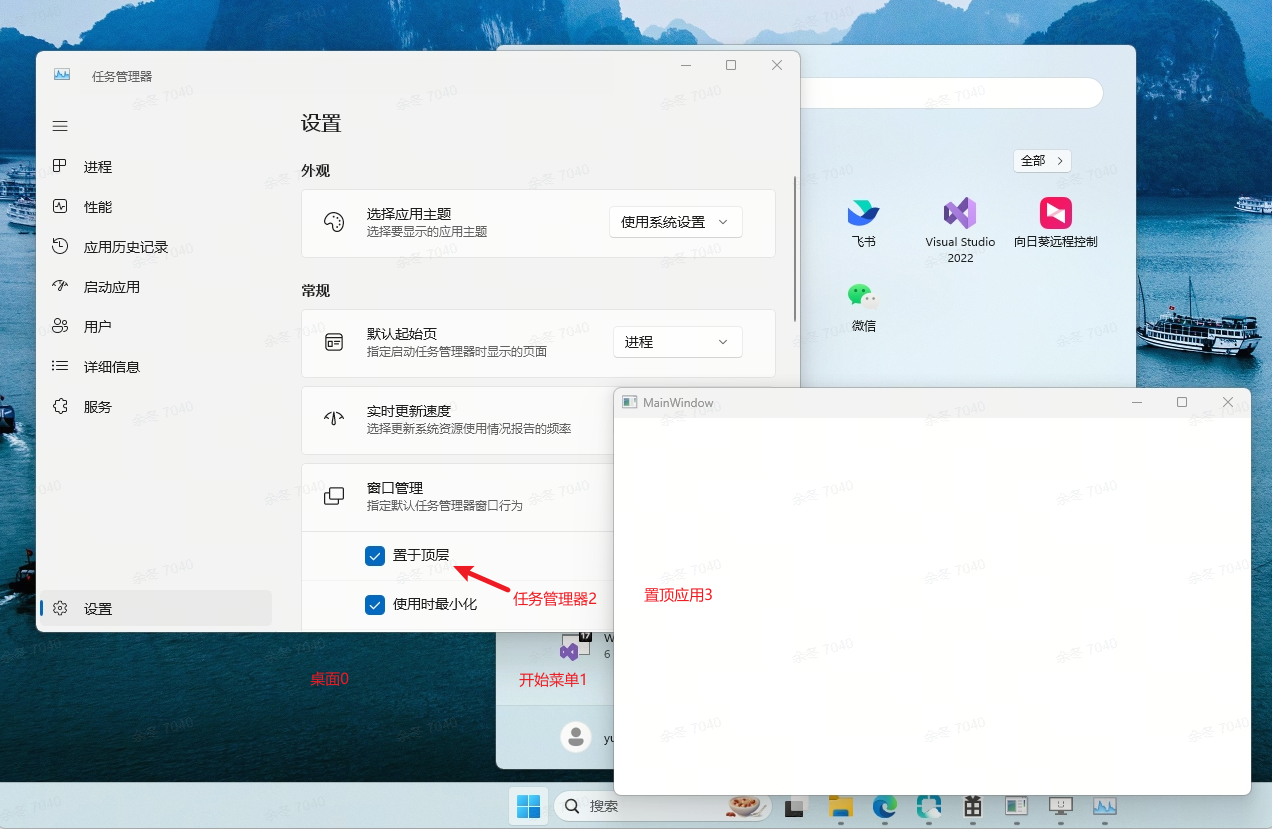Uncheck the 使用时最小化 checkbox
1272x829 pixels.
(x=375, y=604)
